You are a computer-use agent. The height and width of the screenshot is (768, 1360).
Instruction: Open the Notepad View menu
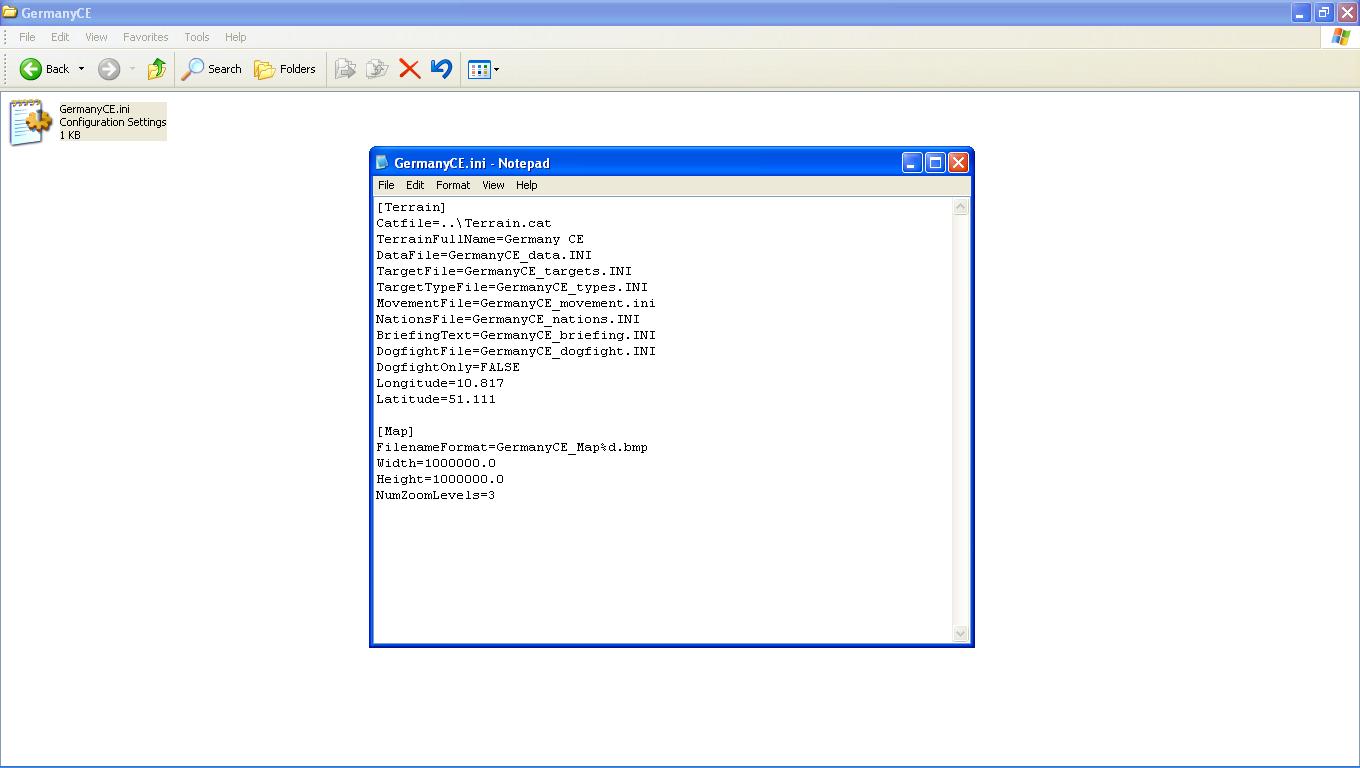(493, 185)
